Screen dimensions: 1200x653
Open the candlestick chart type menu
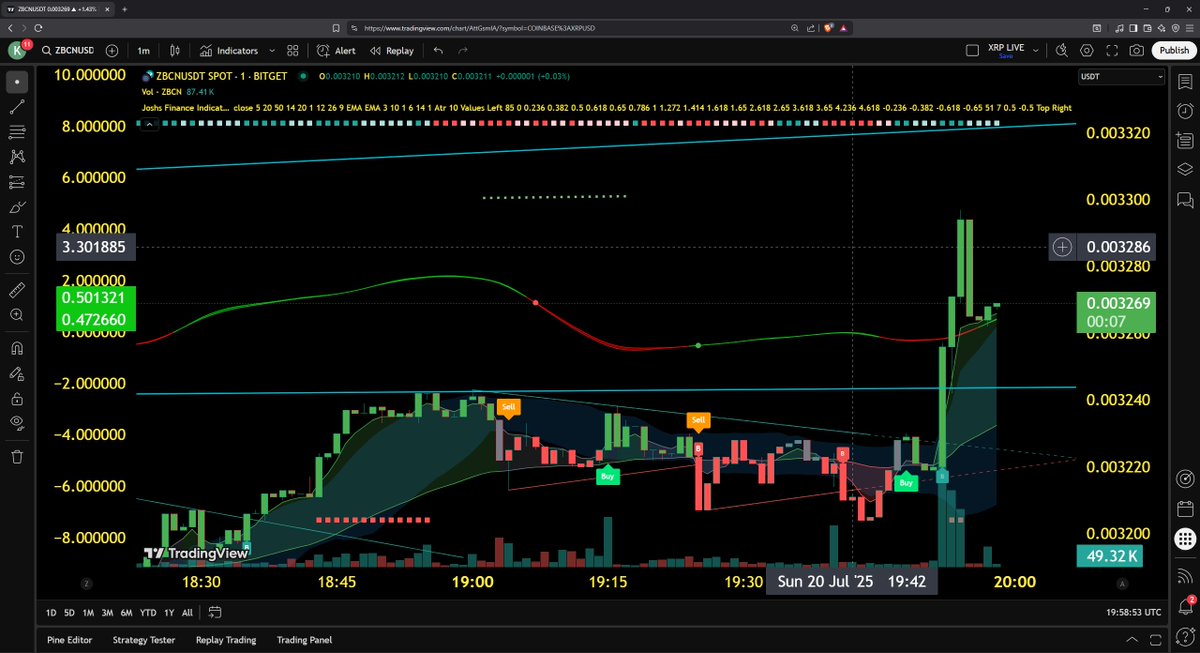click(175, 50)
